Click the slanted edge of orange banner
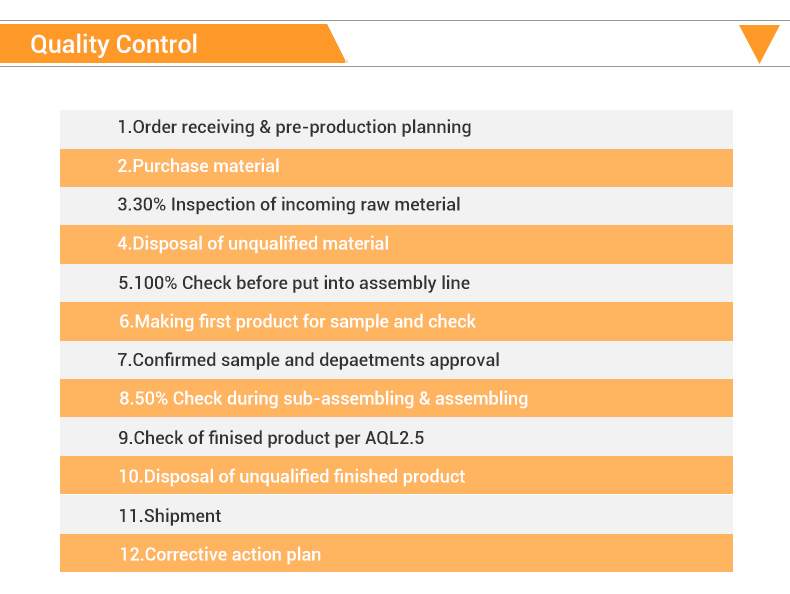Viewport: 790px width, 594px height. click(337, 44)
